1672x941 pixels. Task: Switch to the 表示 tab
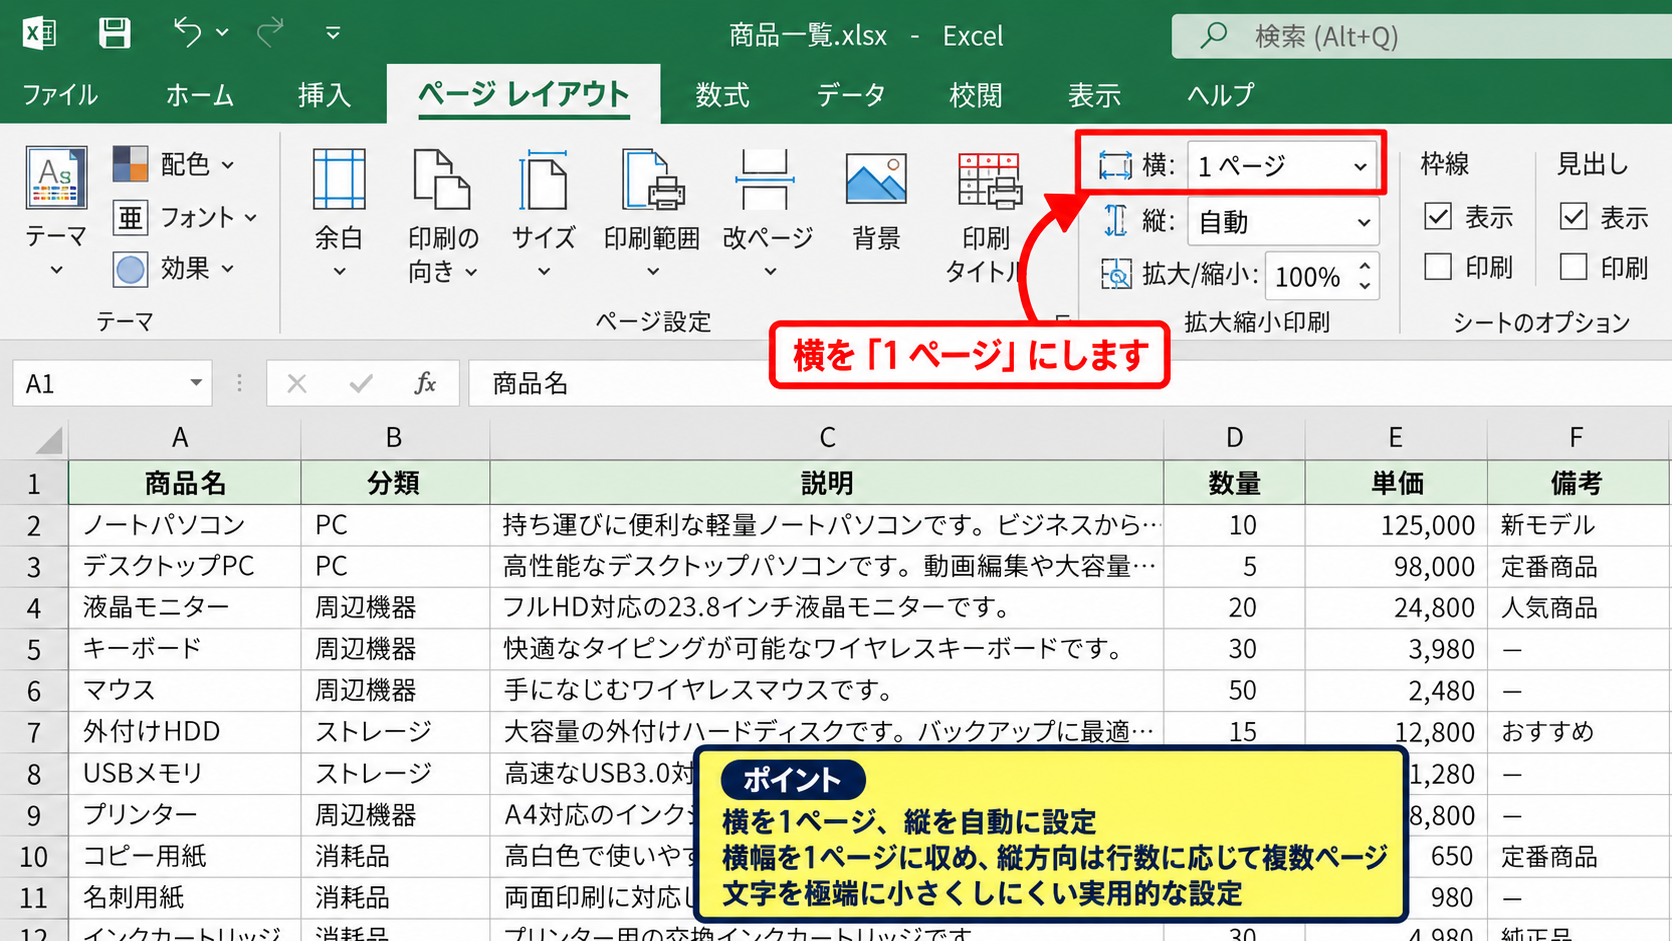1094,95
